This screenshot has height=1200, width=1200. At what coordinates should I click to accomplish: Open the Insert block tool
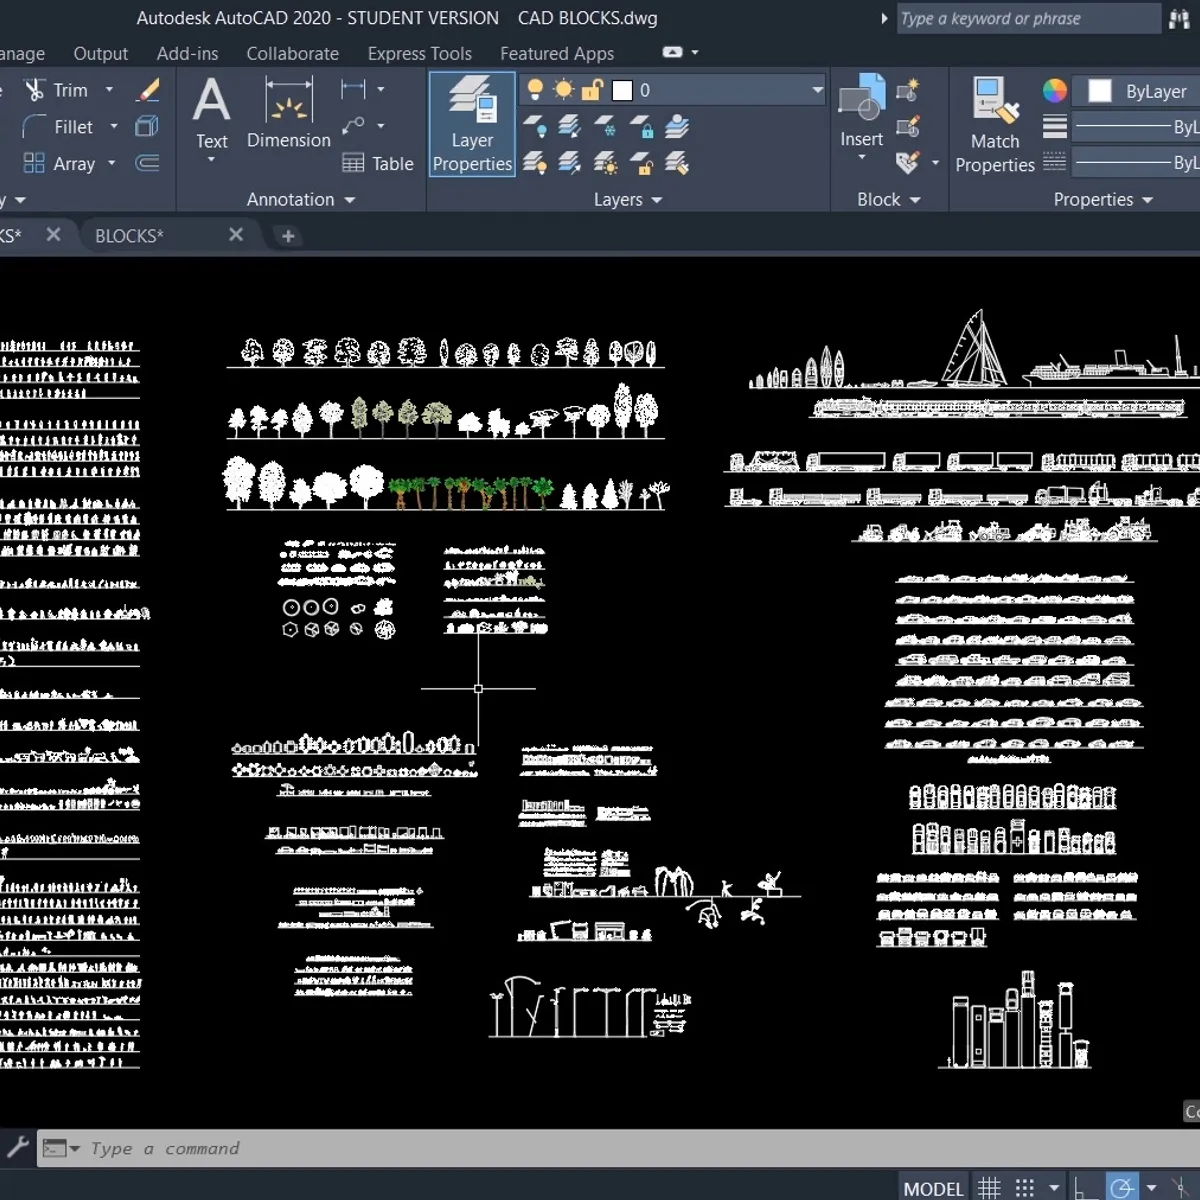tap(861, 110)
